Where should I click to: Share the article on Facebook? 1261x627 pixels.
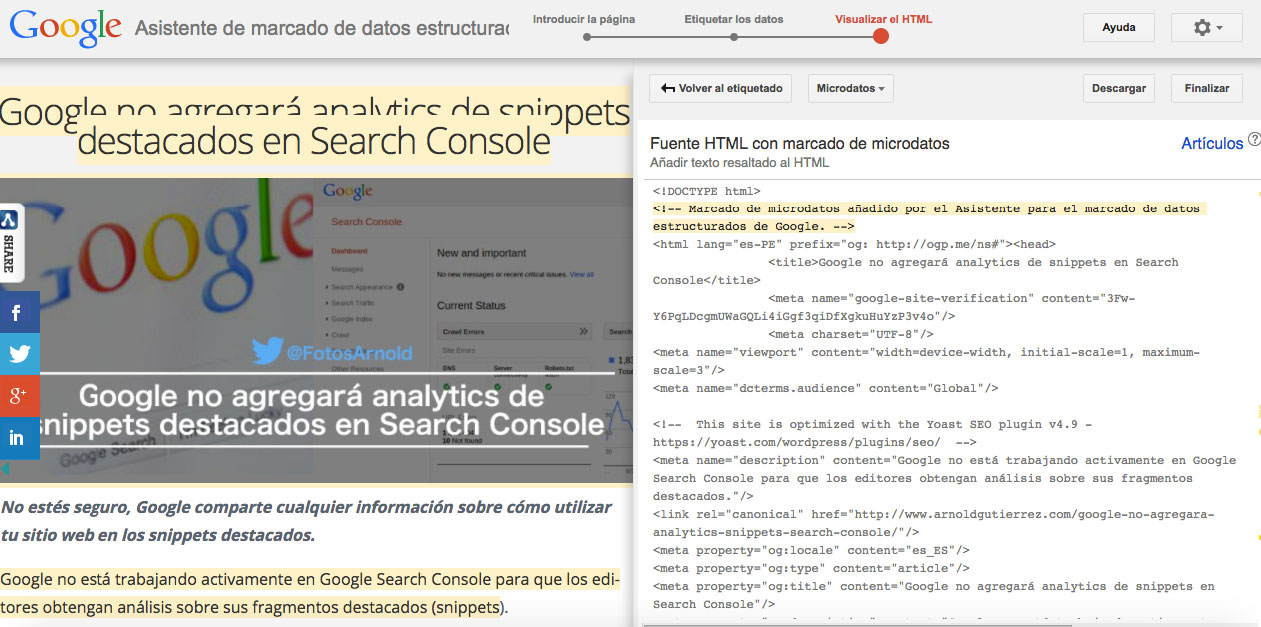[x=19, y=312]
